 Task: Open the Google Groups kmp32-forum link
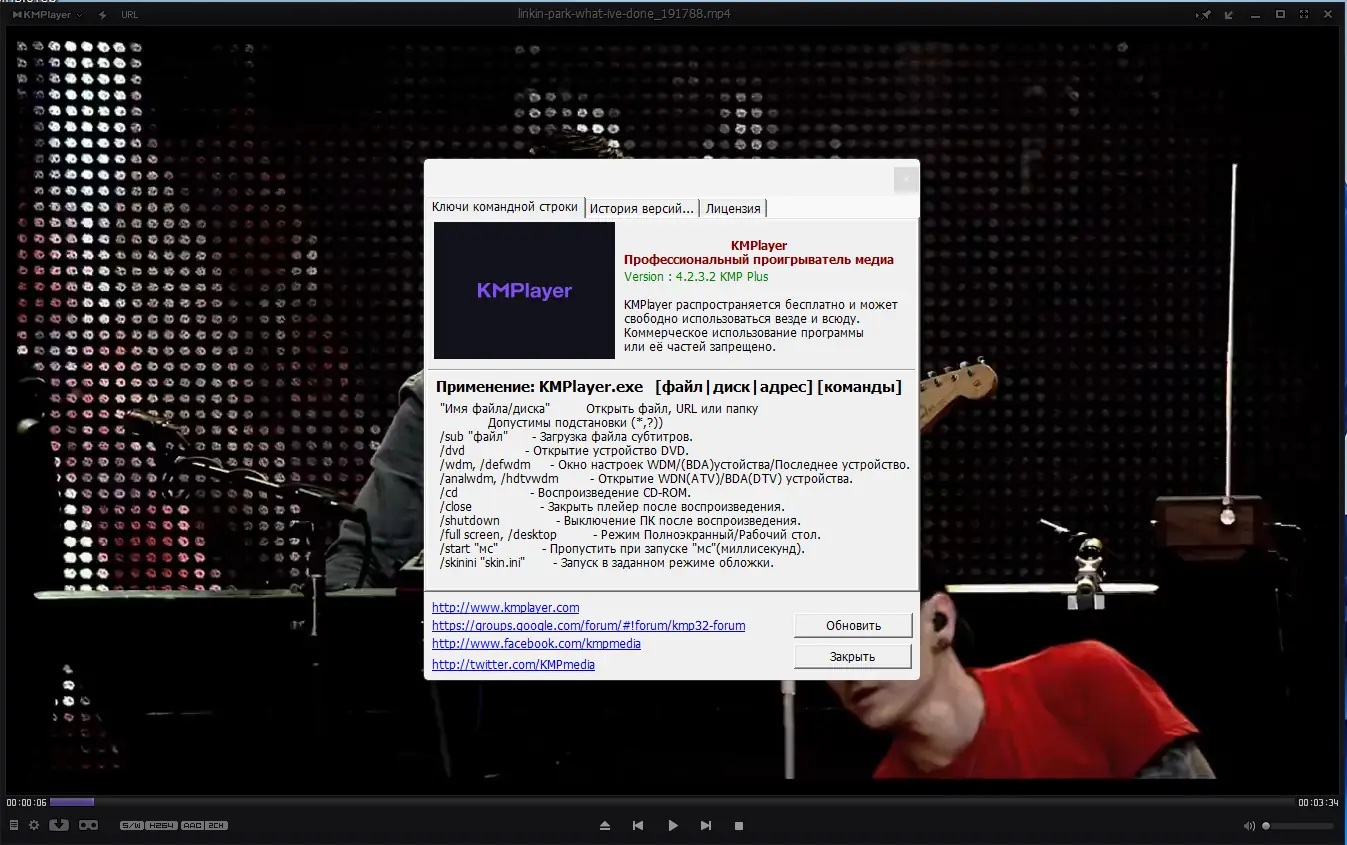point(588,625)
